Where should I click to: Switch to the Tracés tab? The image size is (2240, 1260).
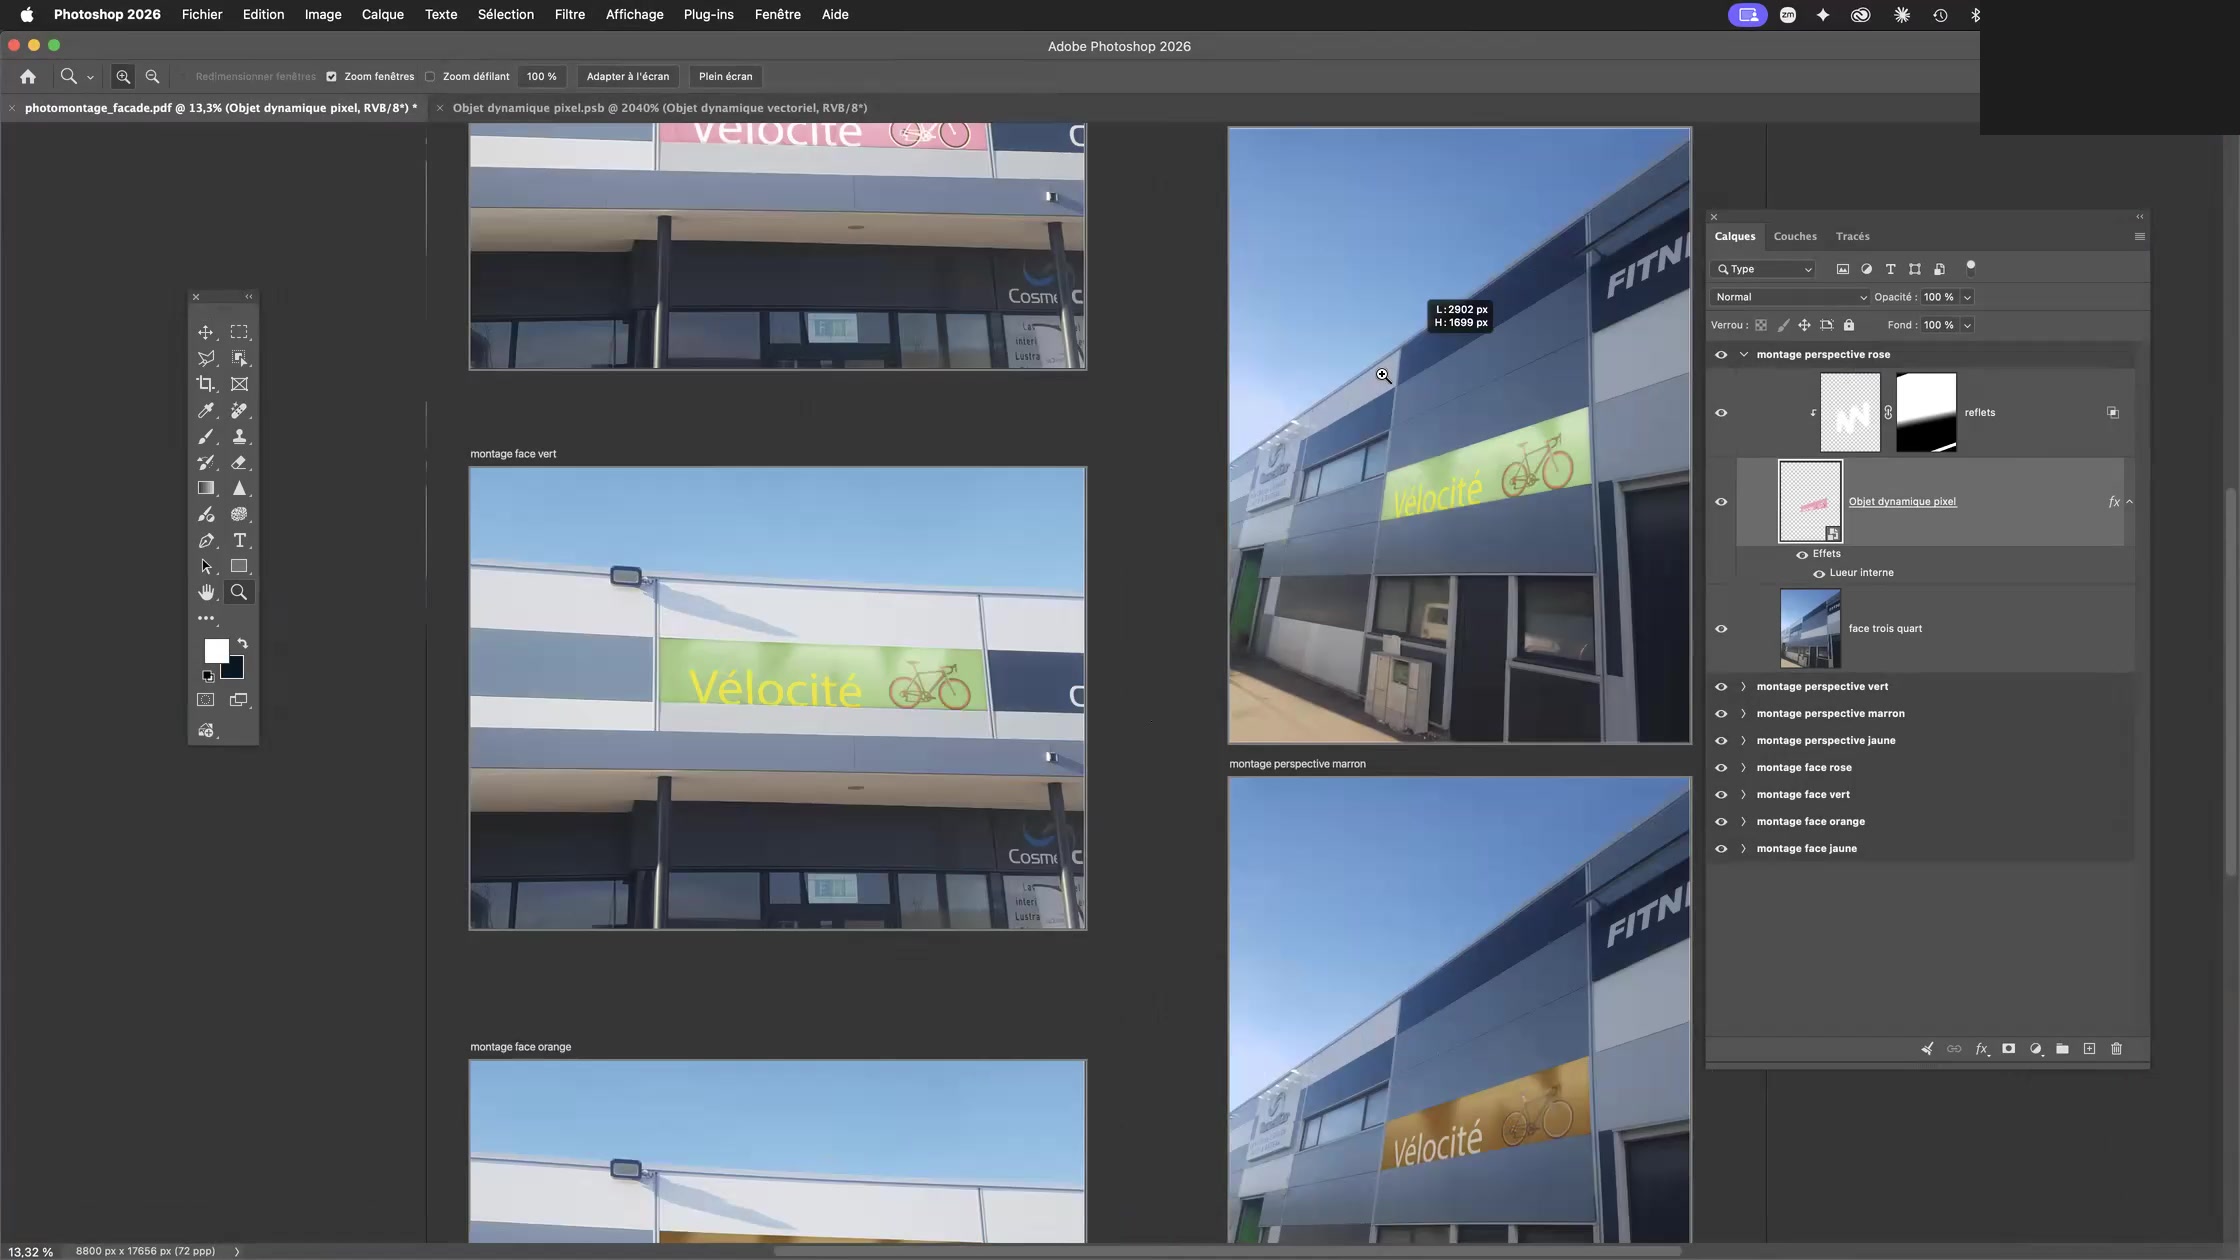coord(1853,236)
